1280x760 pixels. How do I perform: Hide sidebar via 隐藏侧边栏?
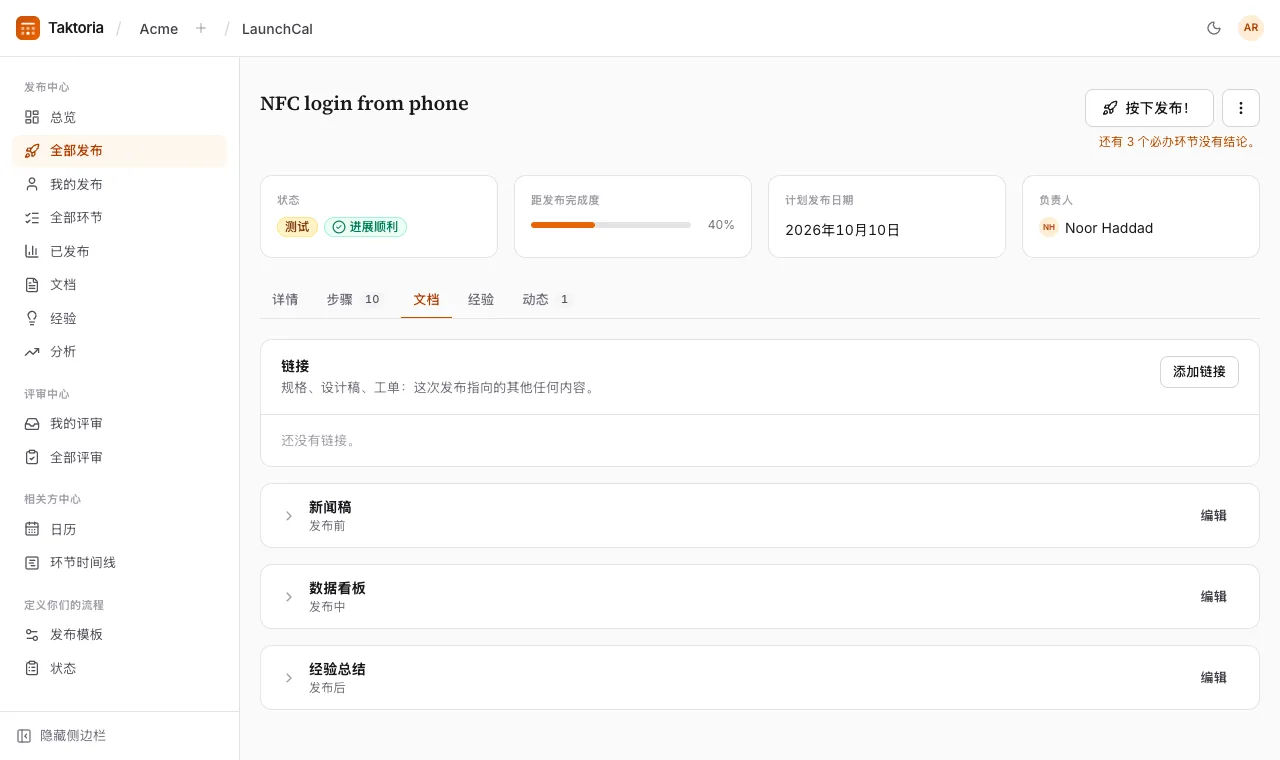coord(61,736)
